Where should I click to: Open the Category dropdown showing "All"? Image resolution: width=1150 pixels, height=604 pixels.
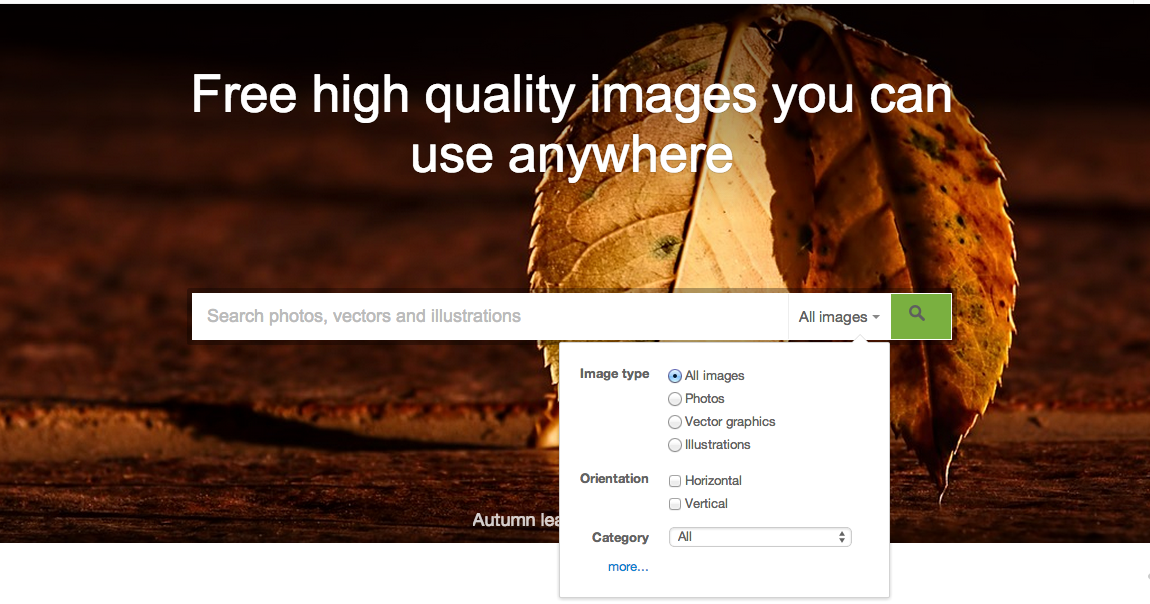tap(760, 536)
